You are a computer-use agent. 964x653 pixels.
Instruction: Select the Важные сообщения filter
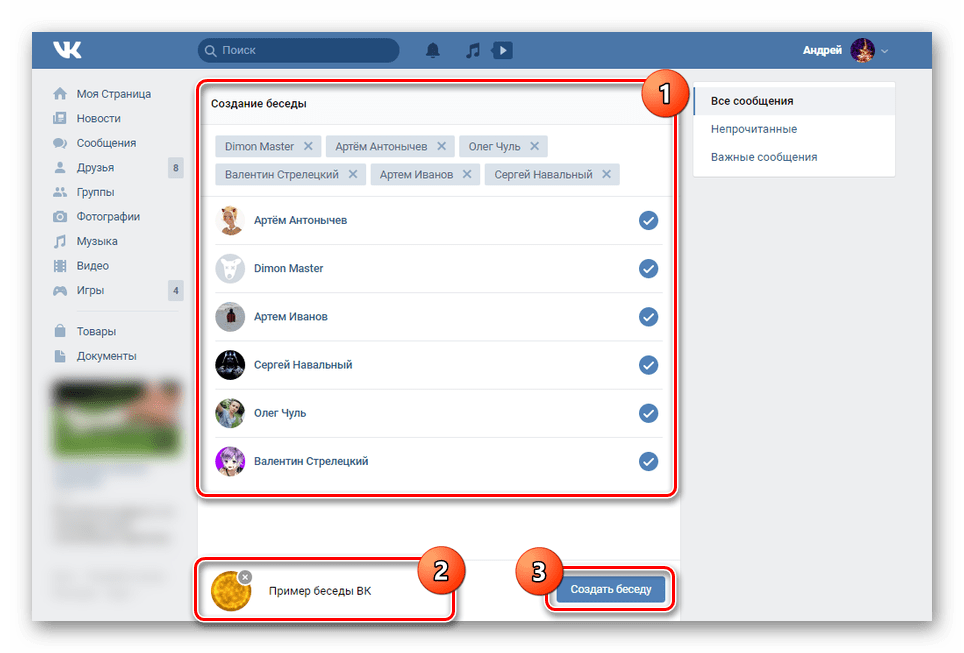[764, 157]
